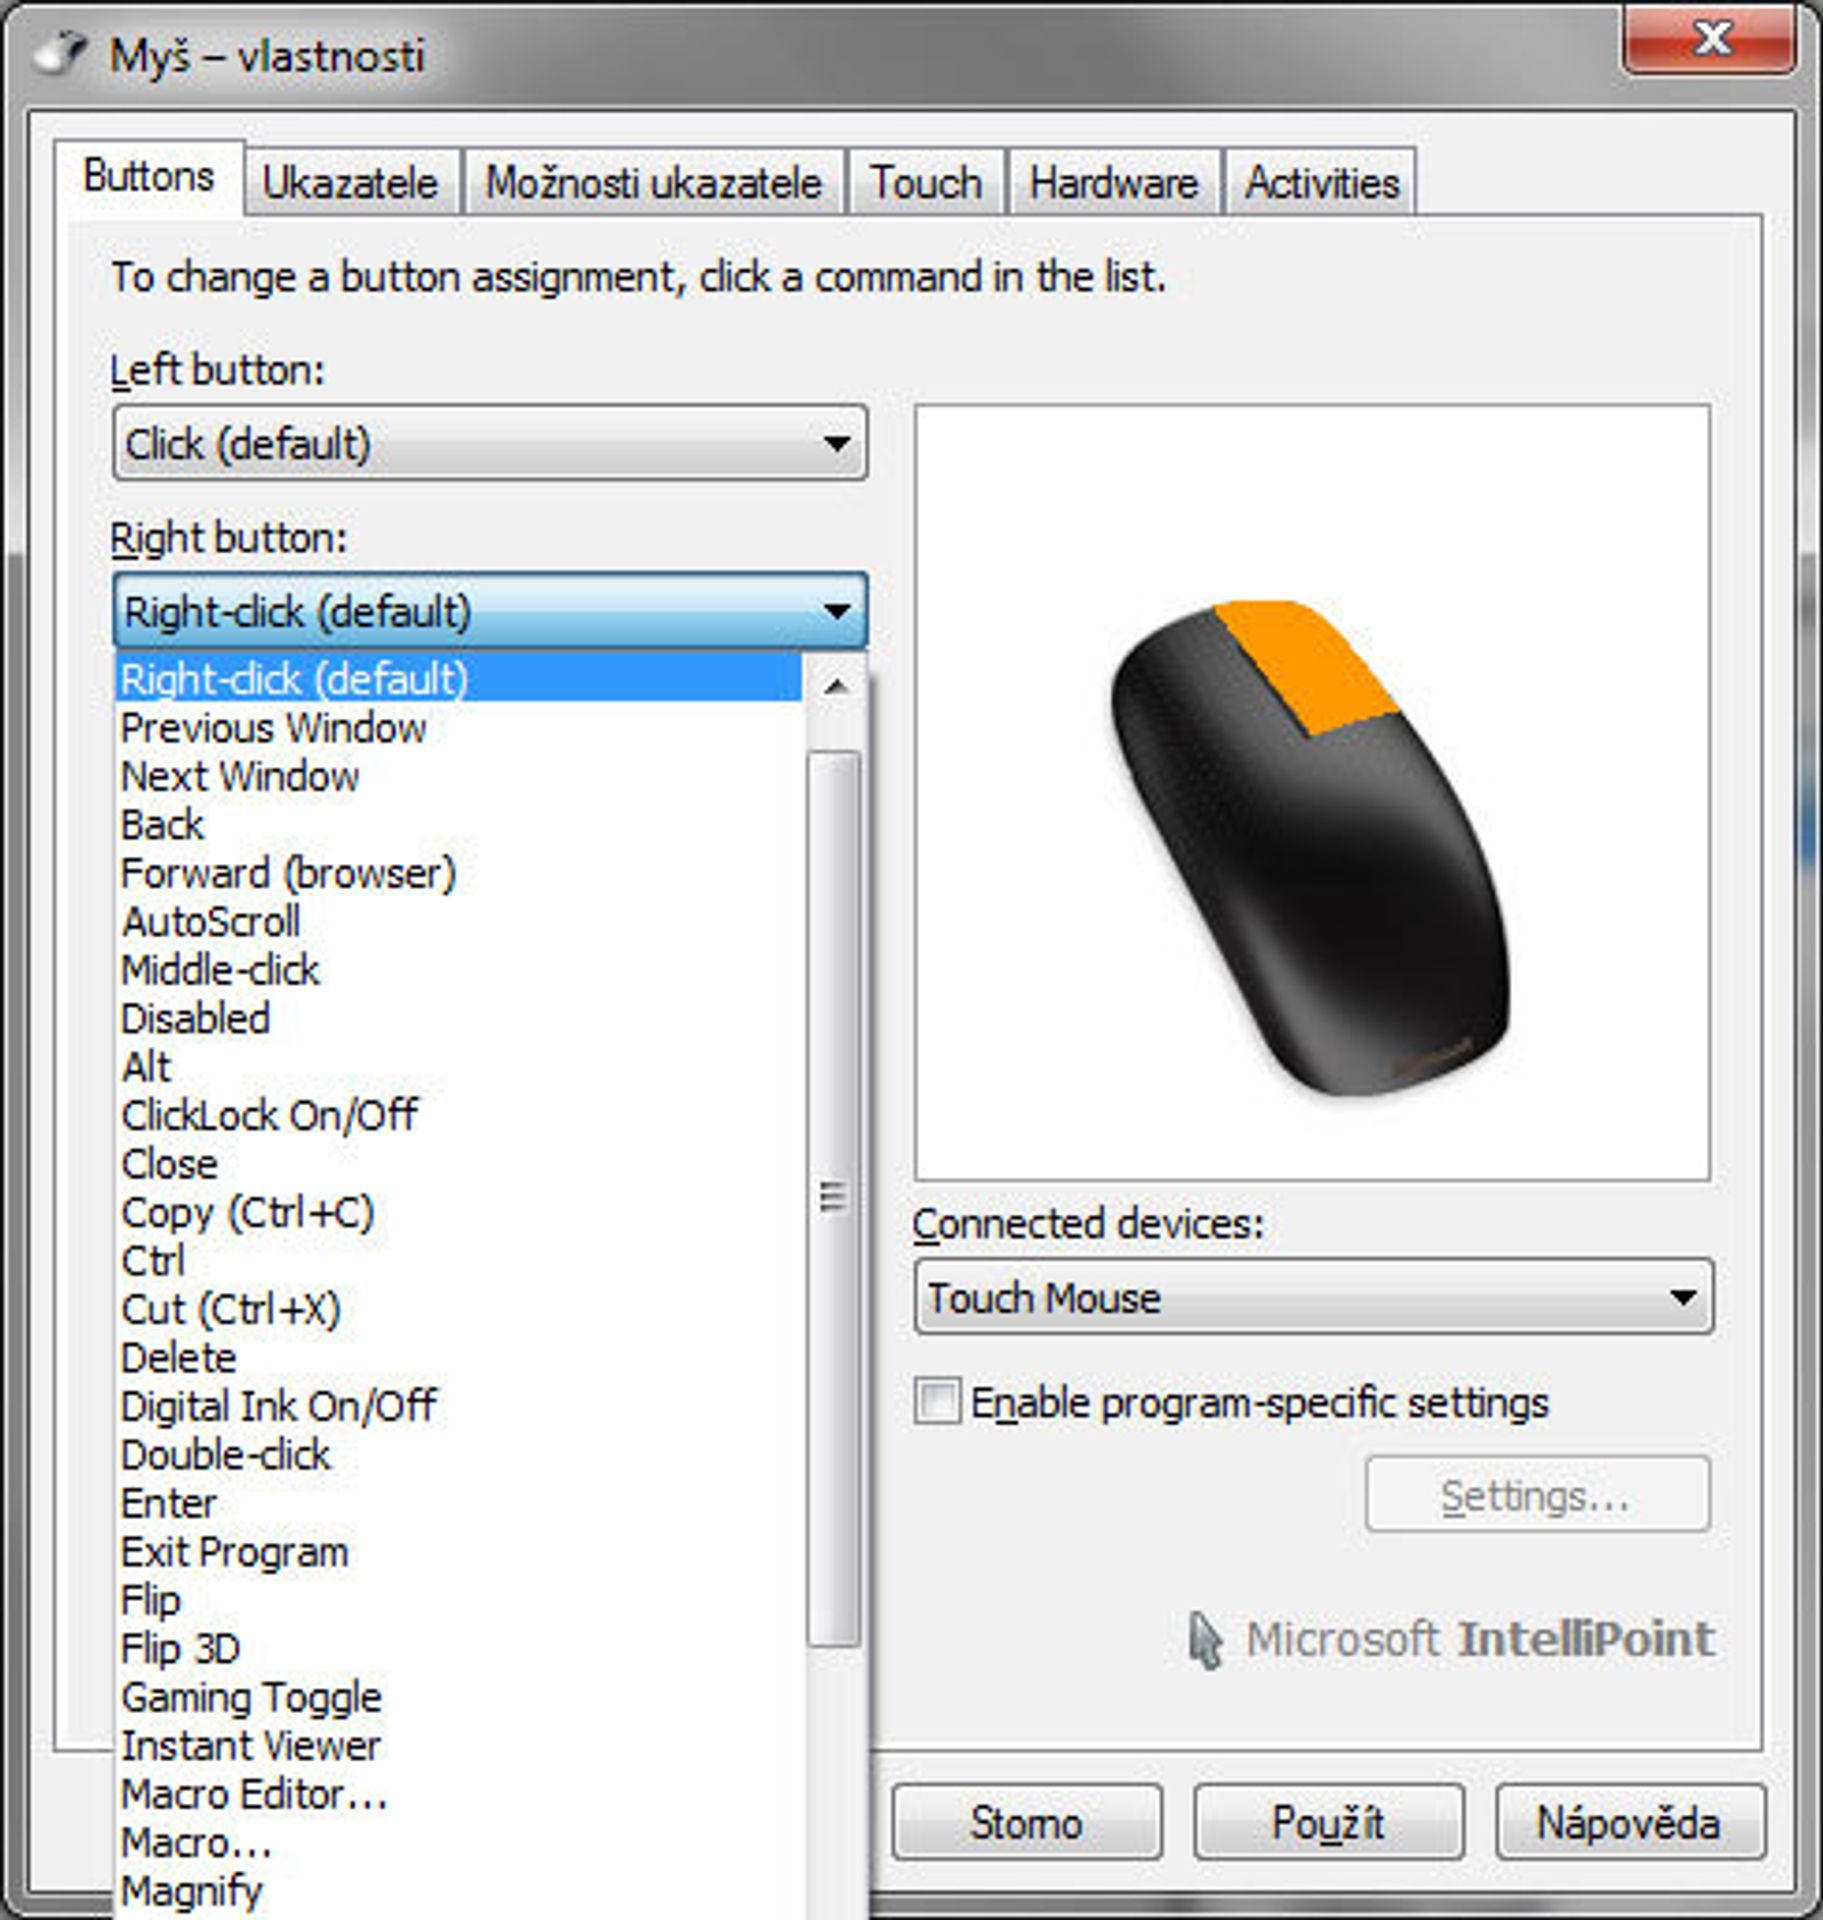Select Back from the command list
1823x1920 pixels.
(x=459, y=824)
